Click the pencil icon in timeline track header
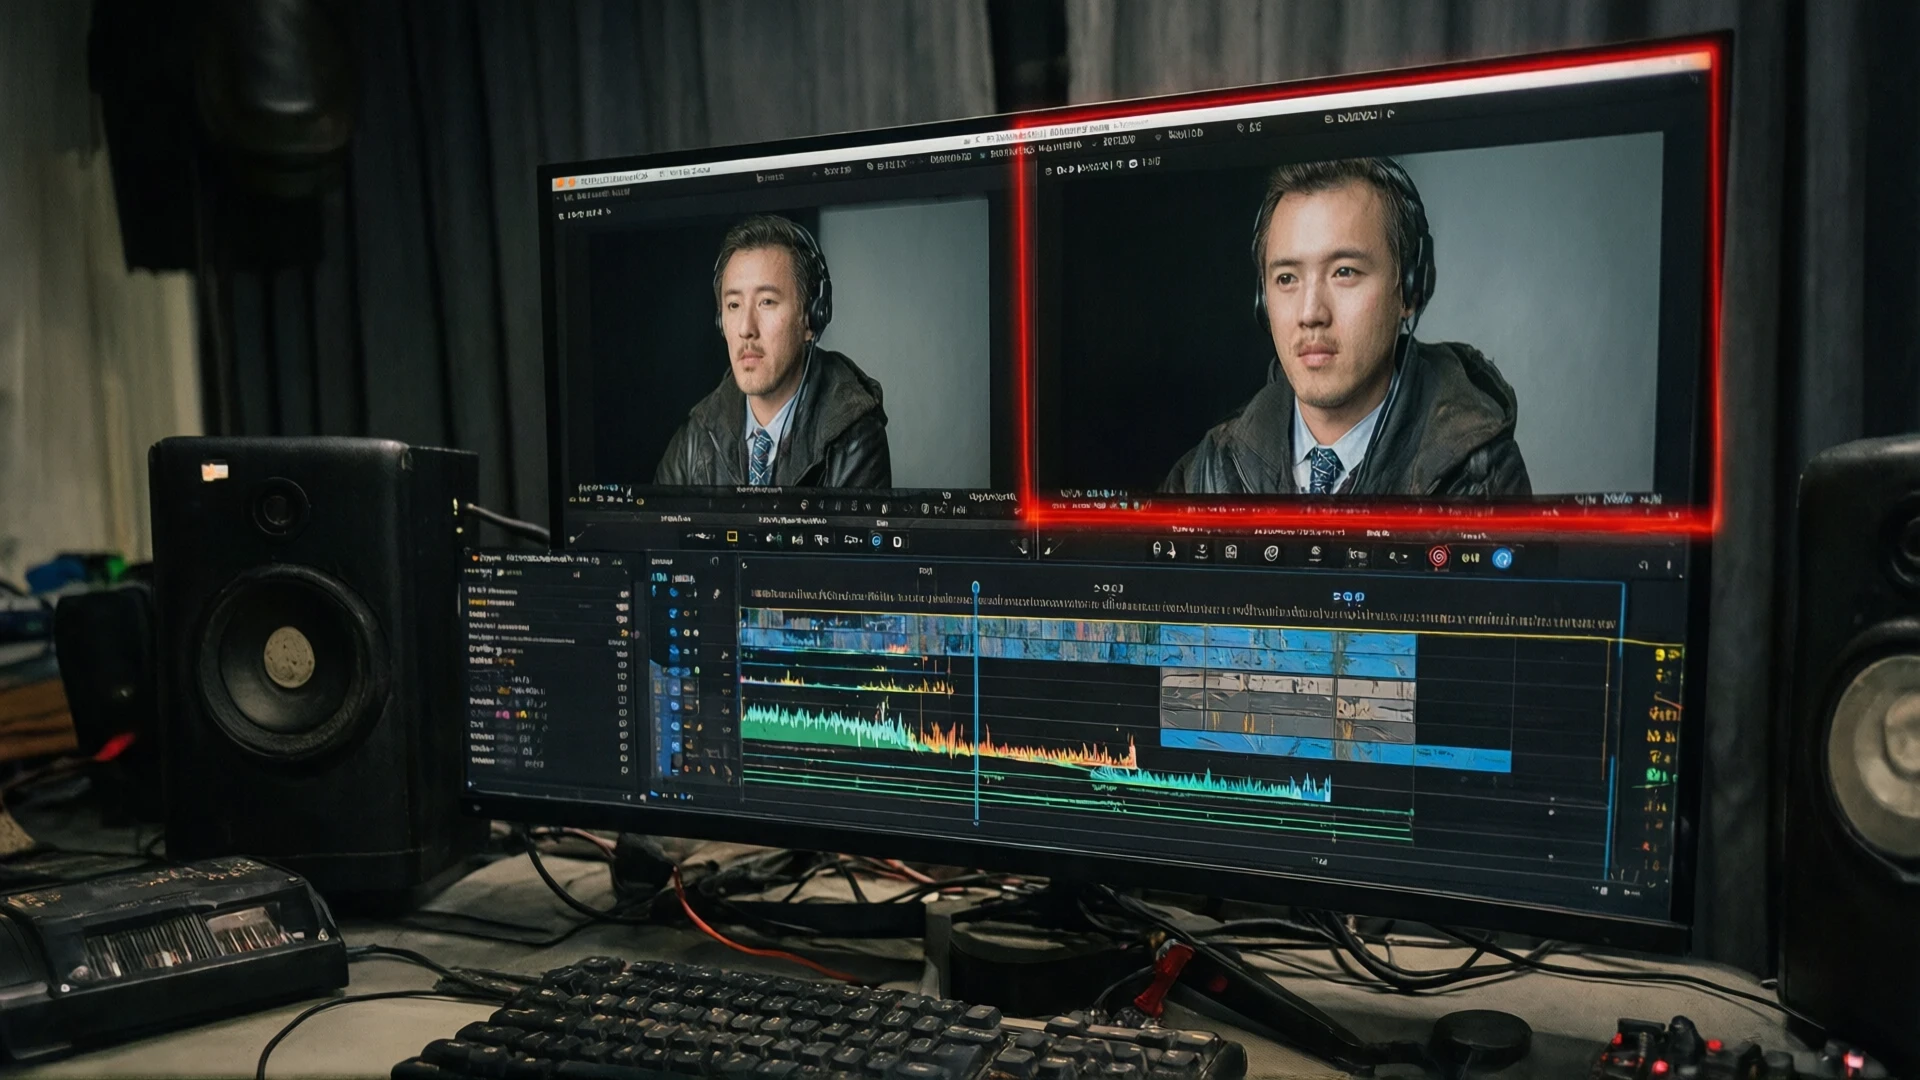Image resolution: width=1920 pixels, height=1080 pixels. coord(716,593)
